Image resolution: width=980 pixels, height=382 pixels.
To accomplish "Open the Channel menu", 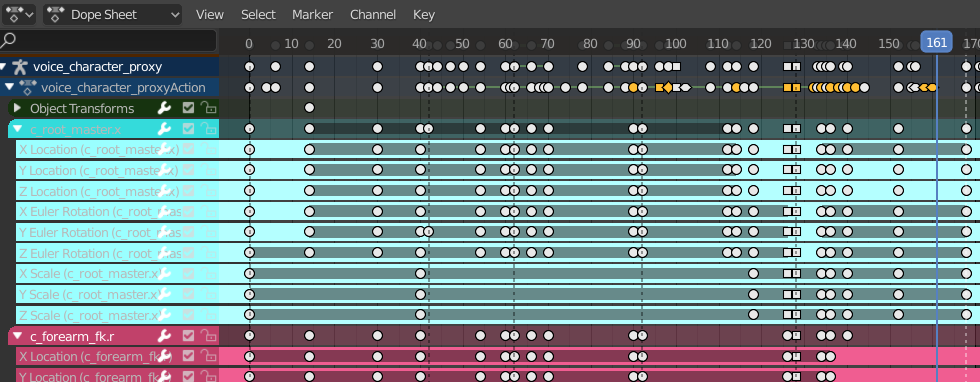I will [373, 14].
